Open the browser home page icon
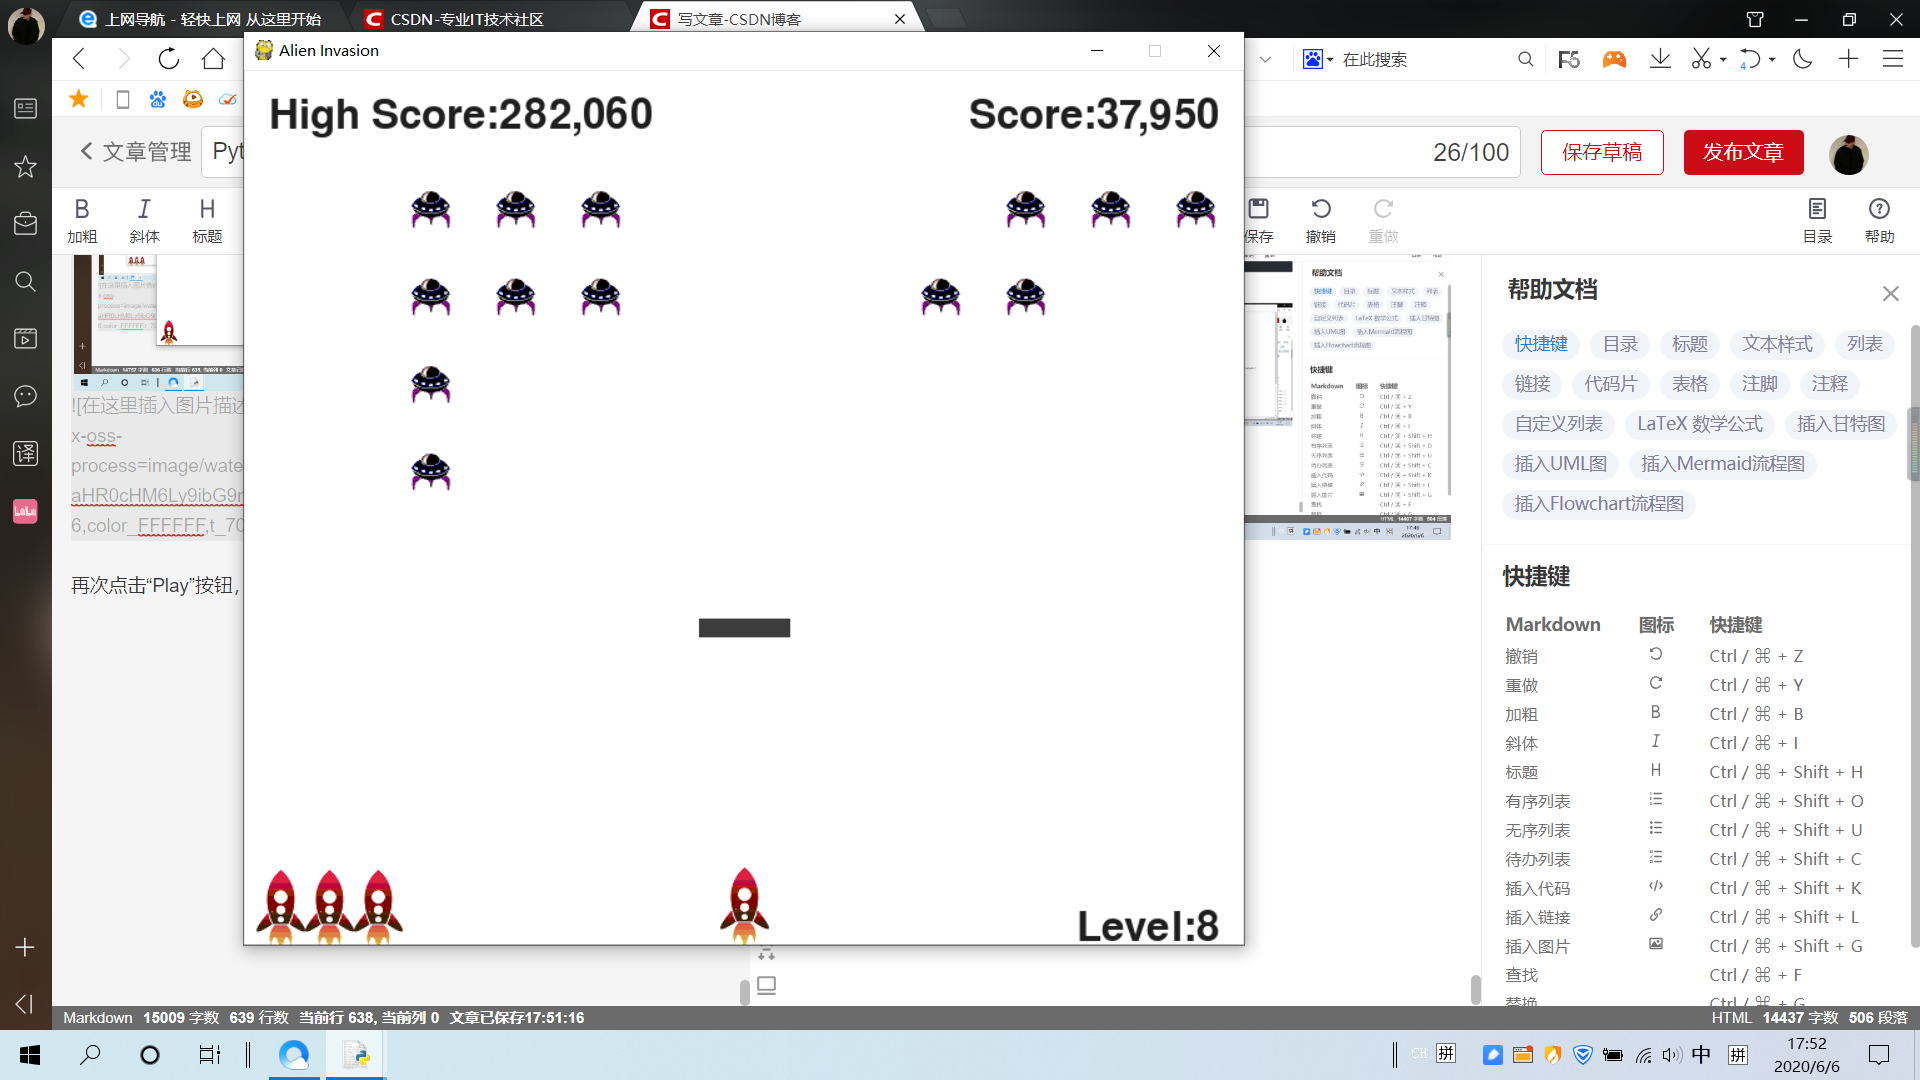Viewport: 1920px width, 1080px height. point(213,59)
